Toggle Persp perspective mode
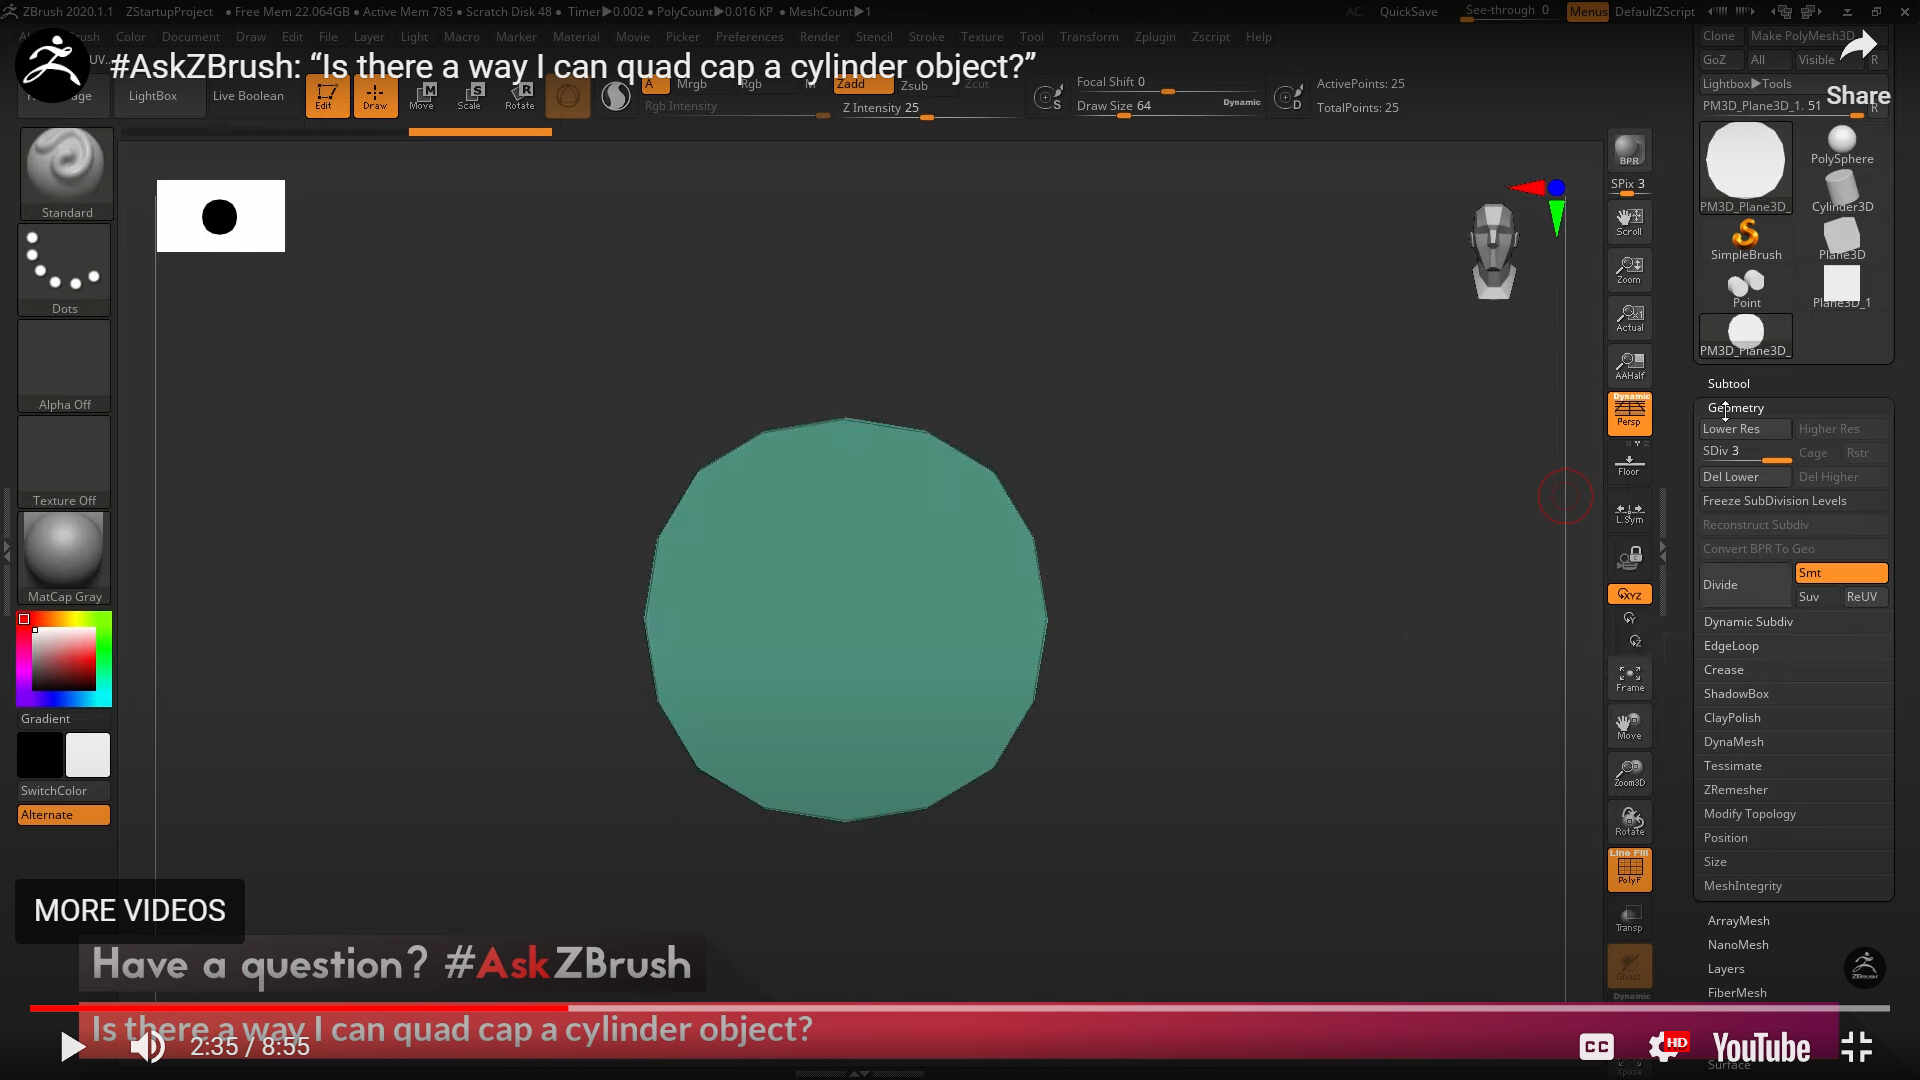This screenshot has width=1920, height=1080. point(1629,413)
